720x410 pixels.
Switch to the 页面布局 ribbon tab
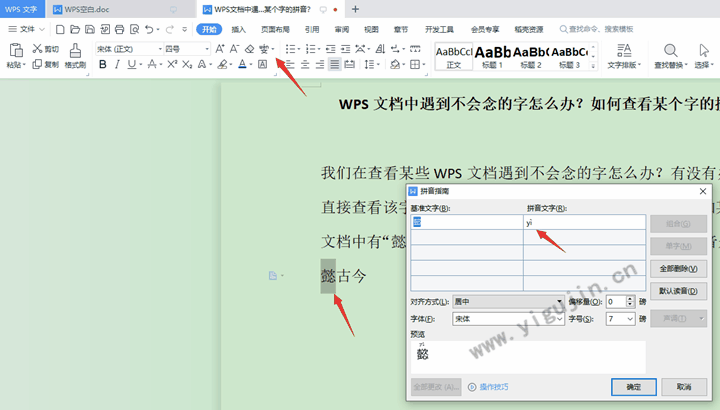pos(275,29)
